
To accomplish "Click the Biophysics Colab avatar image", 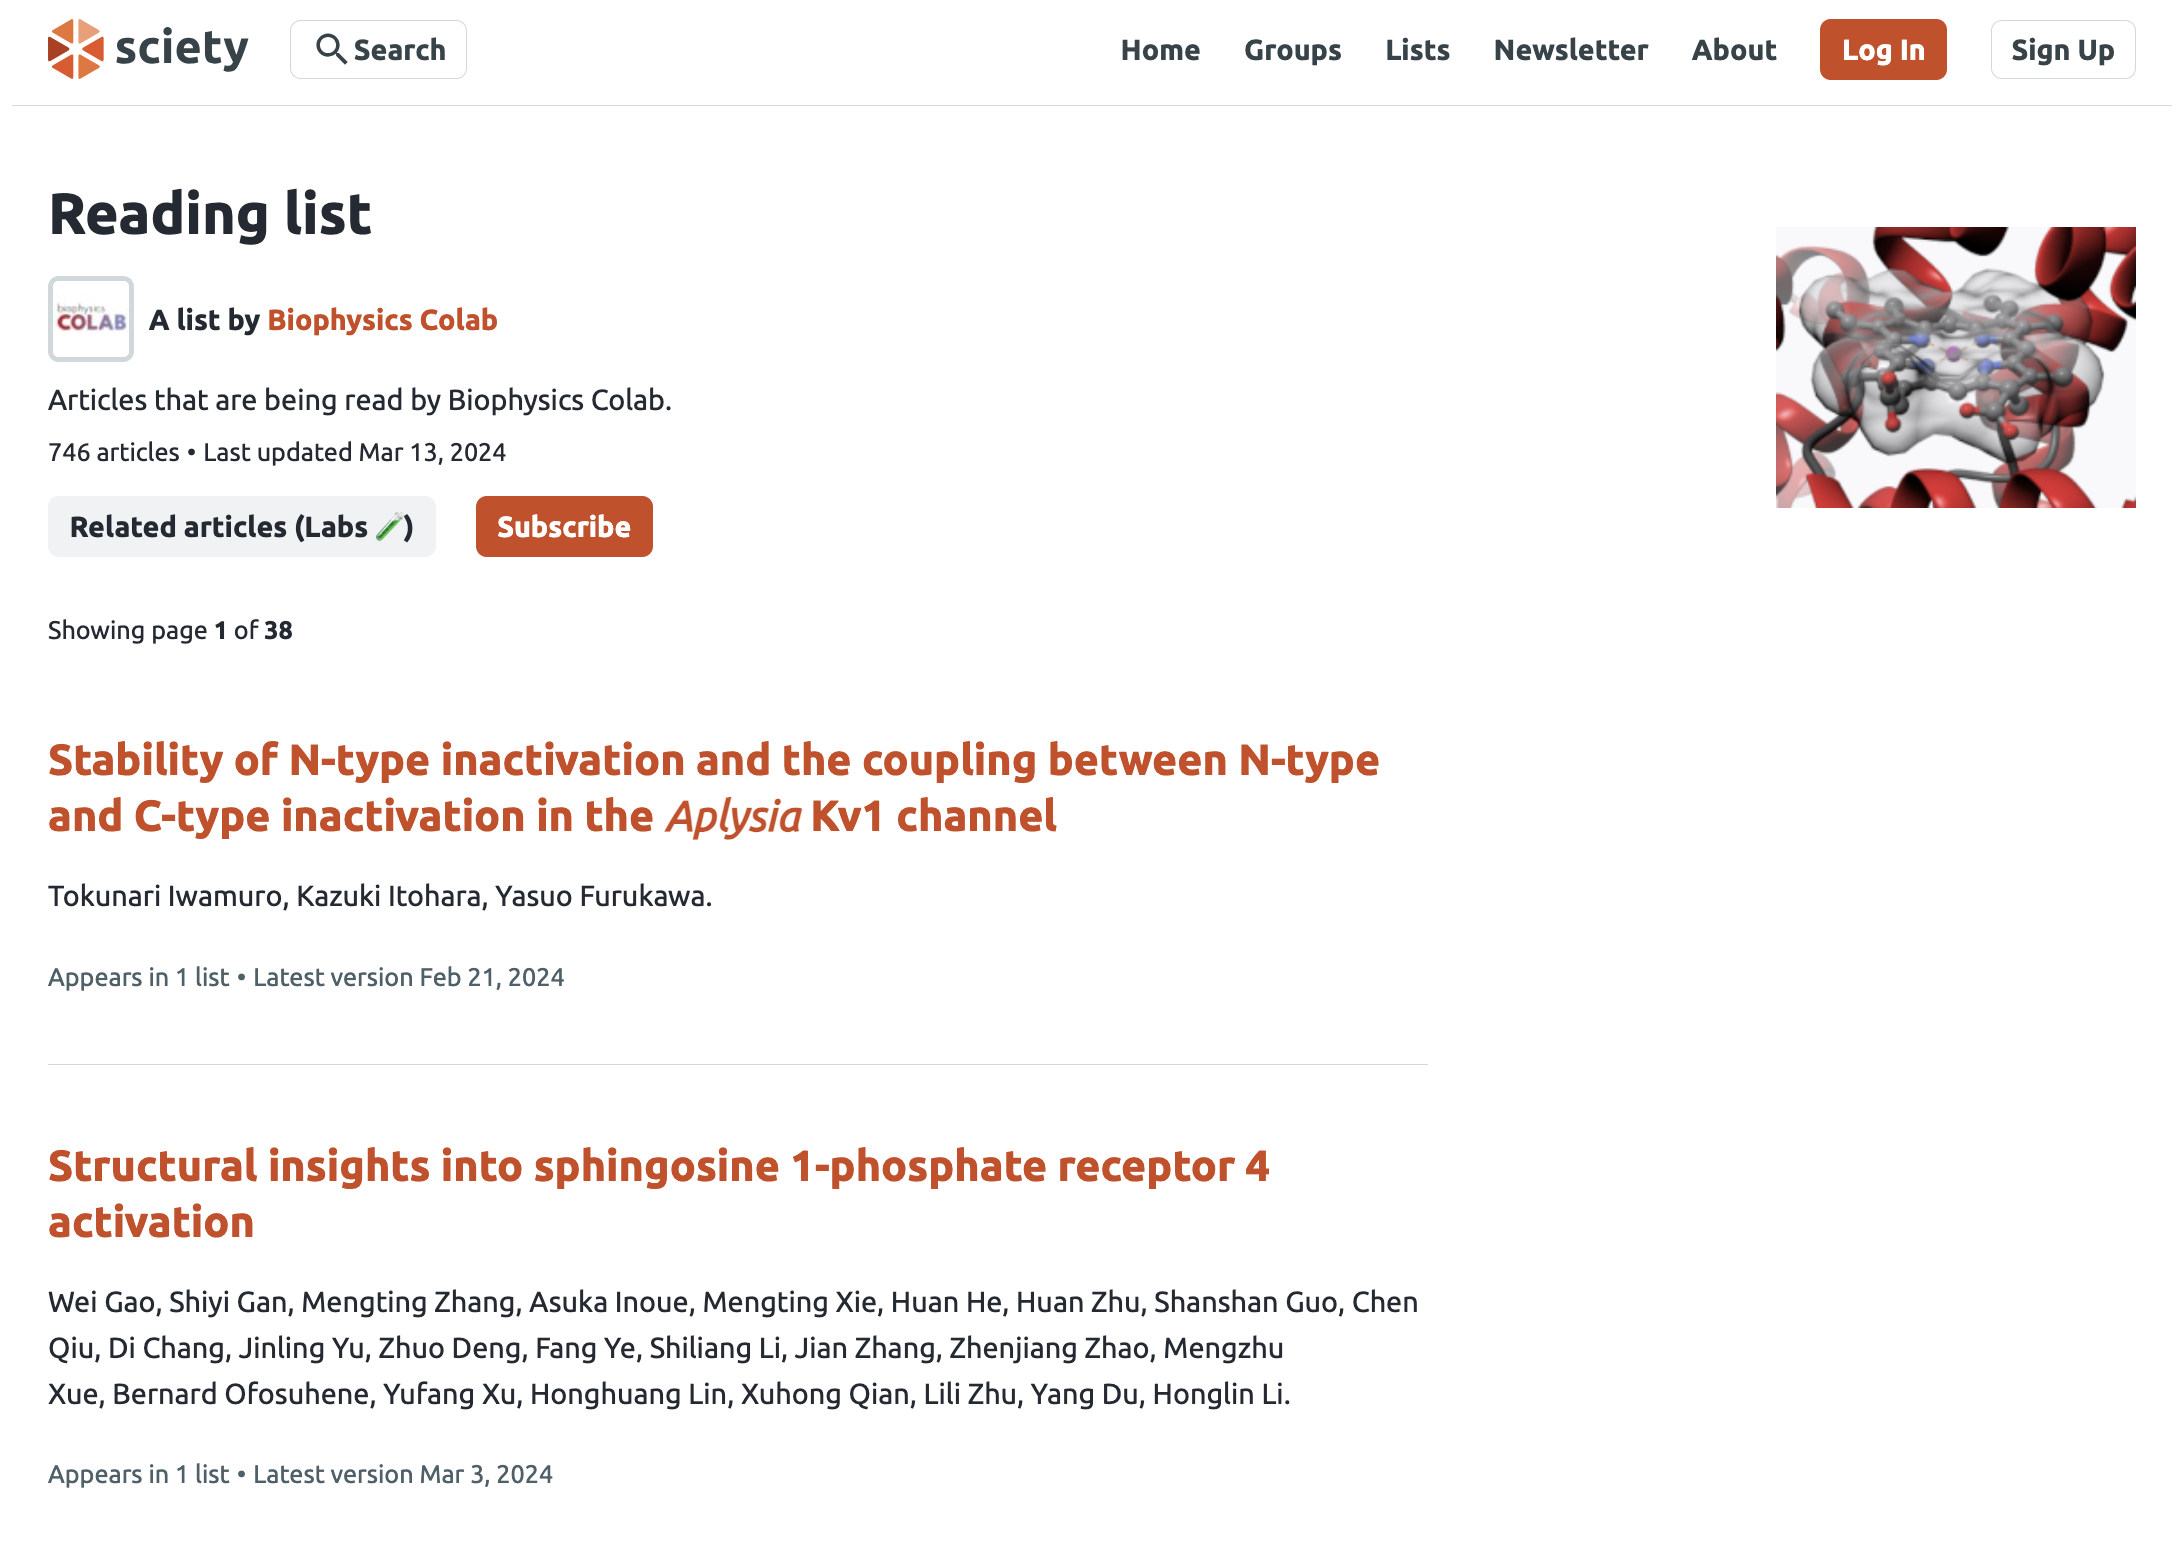I will [x=91, y=319].
